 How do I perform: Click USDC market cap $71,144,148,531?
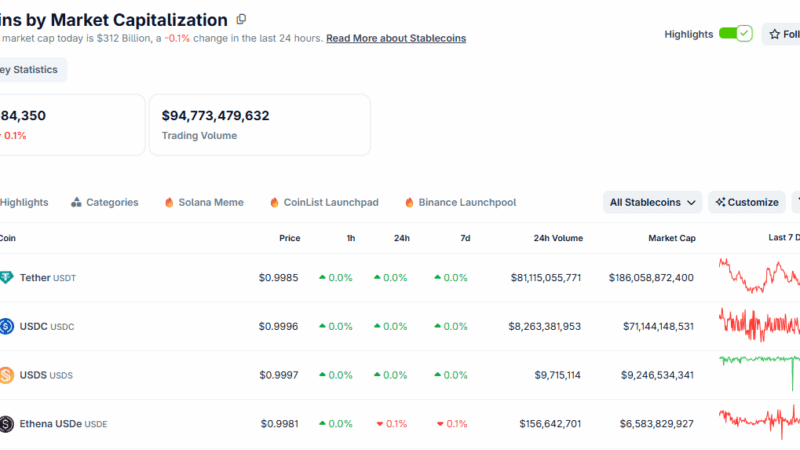click(x=658, y=327)
